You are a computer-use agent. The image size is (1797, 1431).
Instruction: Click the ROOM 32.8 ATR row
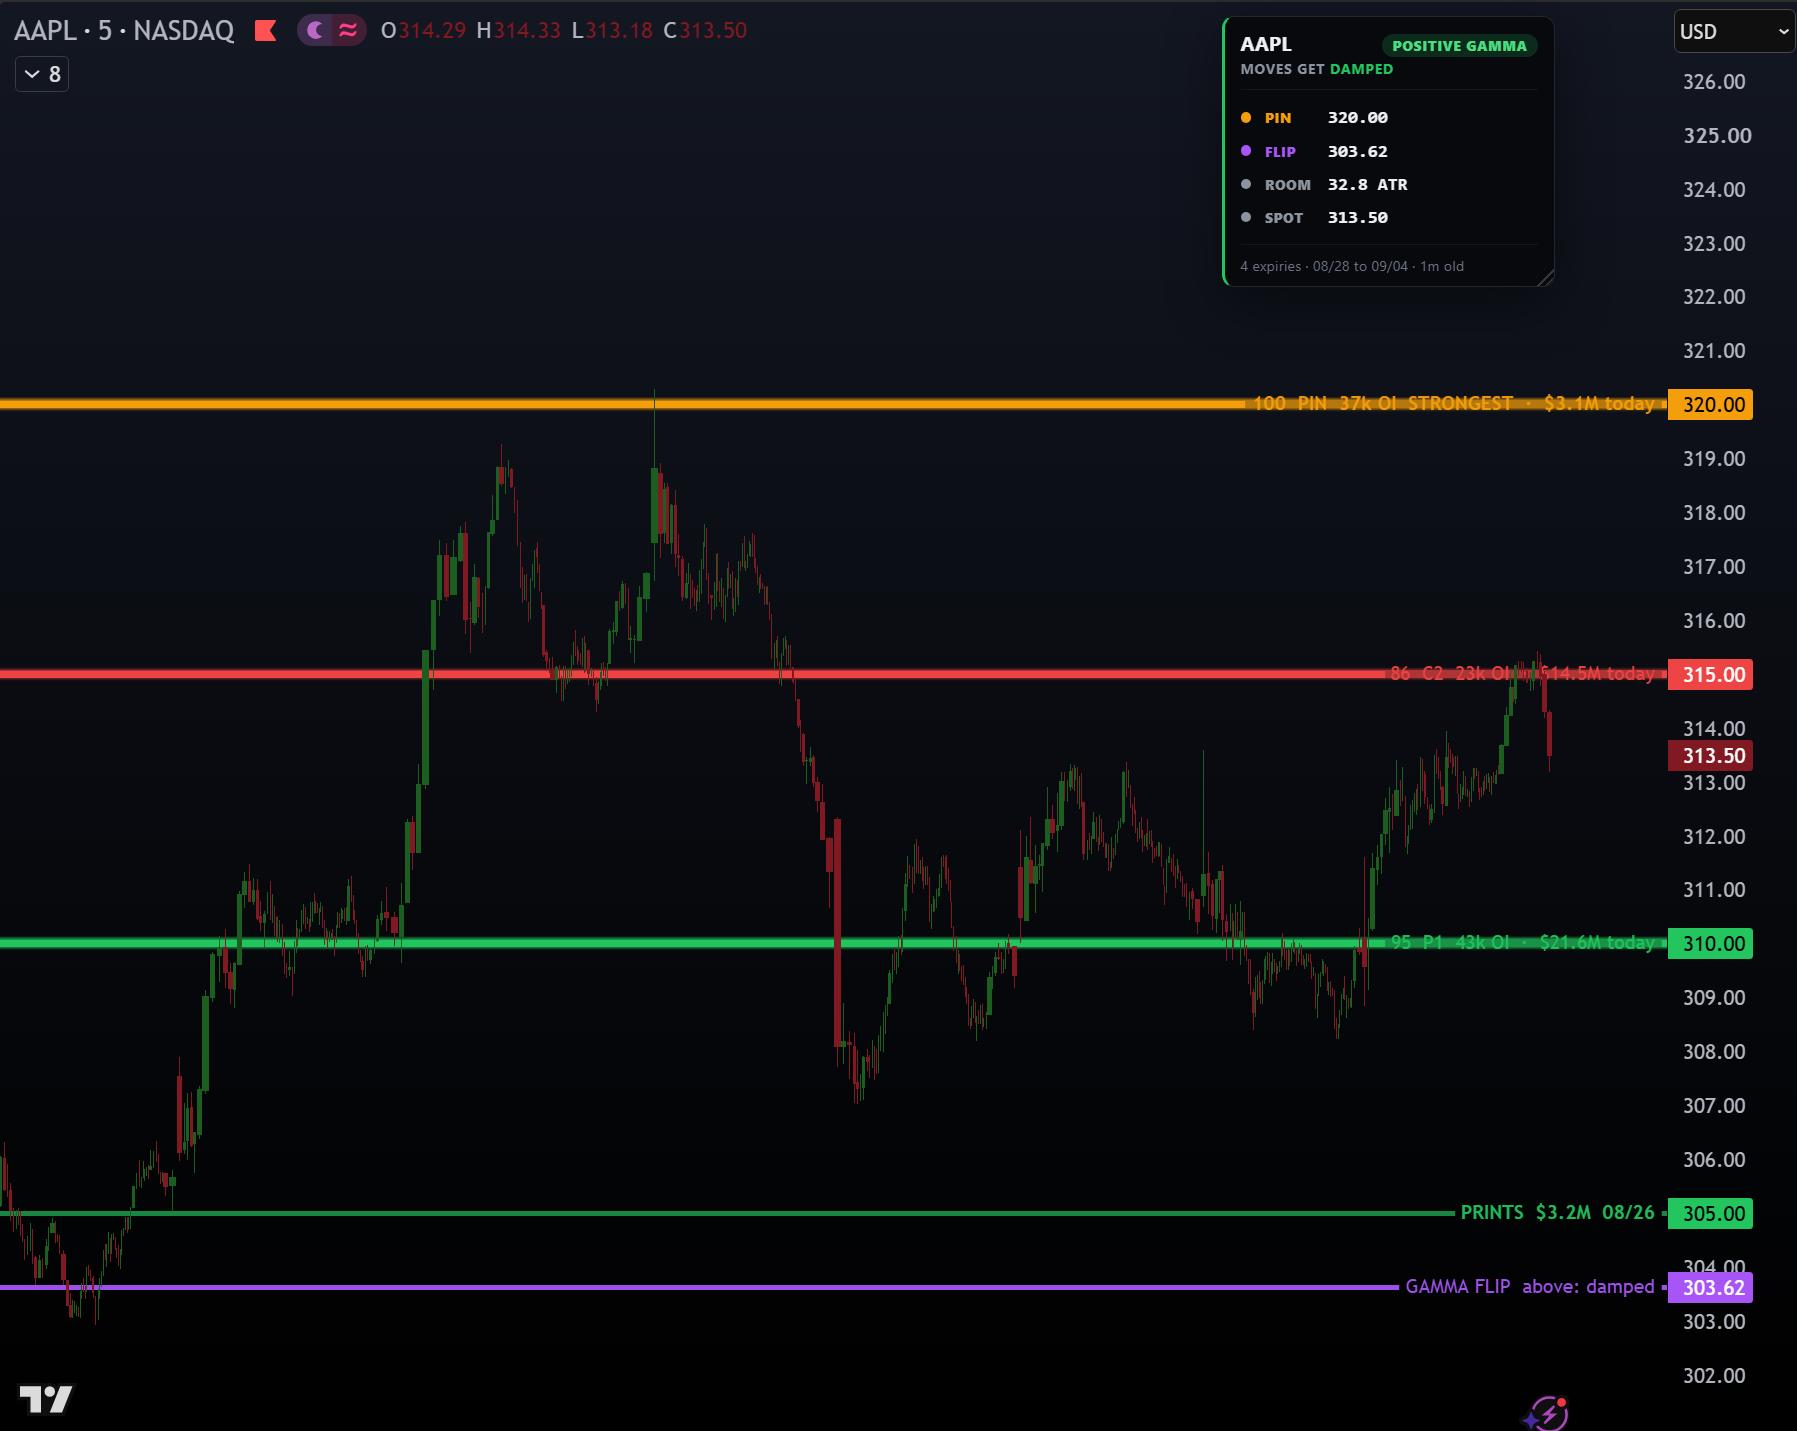1388,185
